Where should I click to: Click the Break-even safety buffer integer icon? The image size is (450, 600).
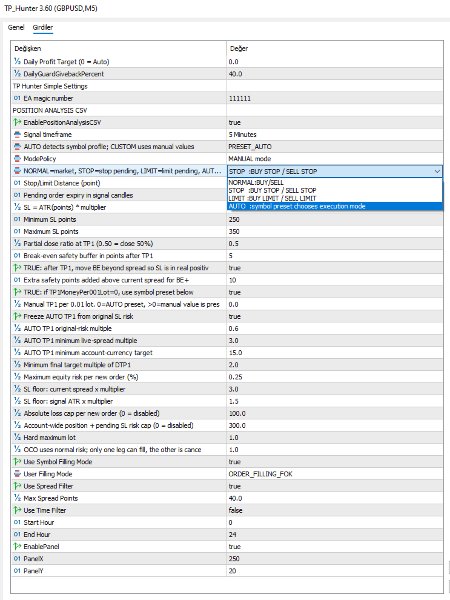(x=17, y=256)
